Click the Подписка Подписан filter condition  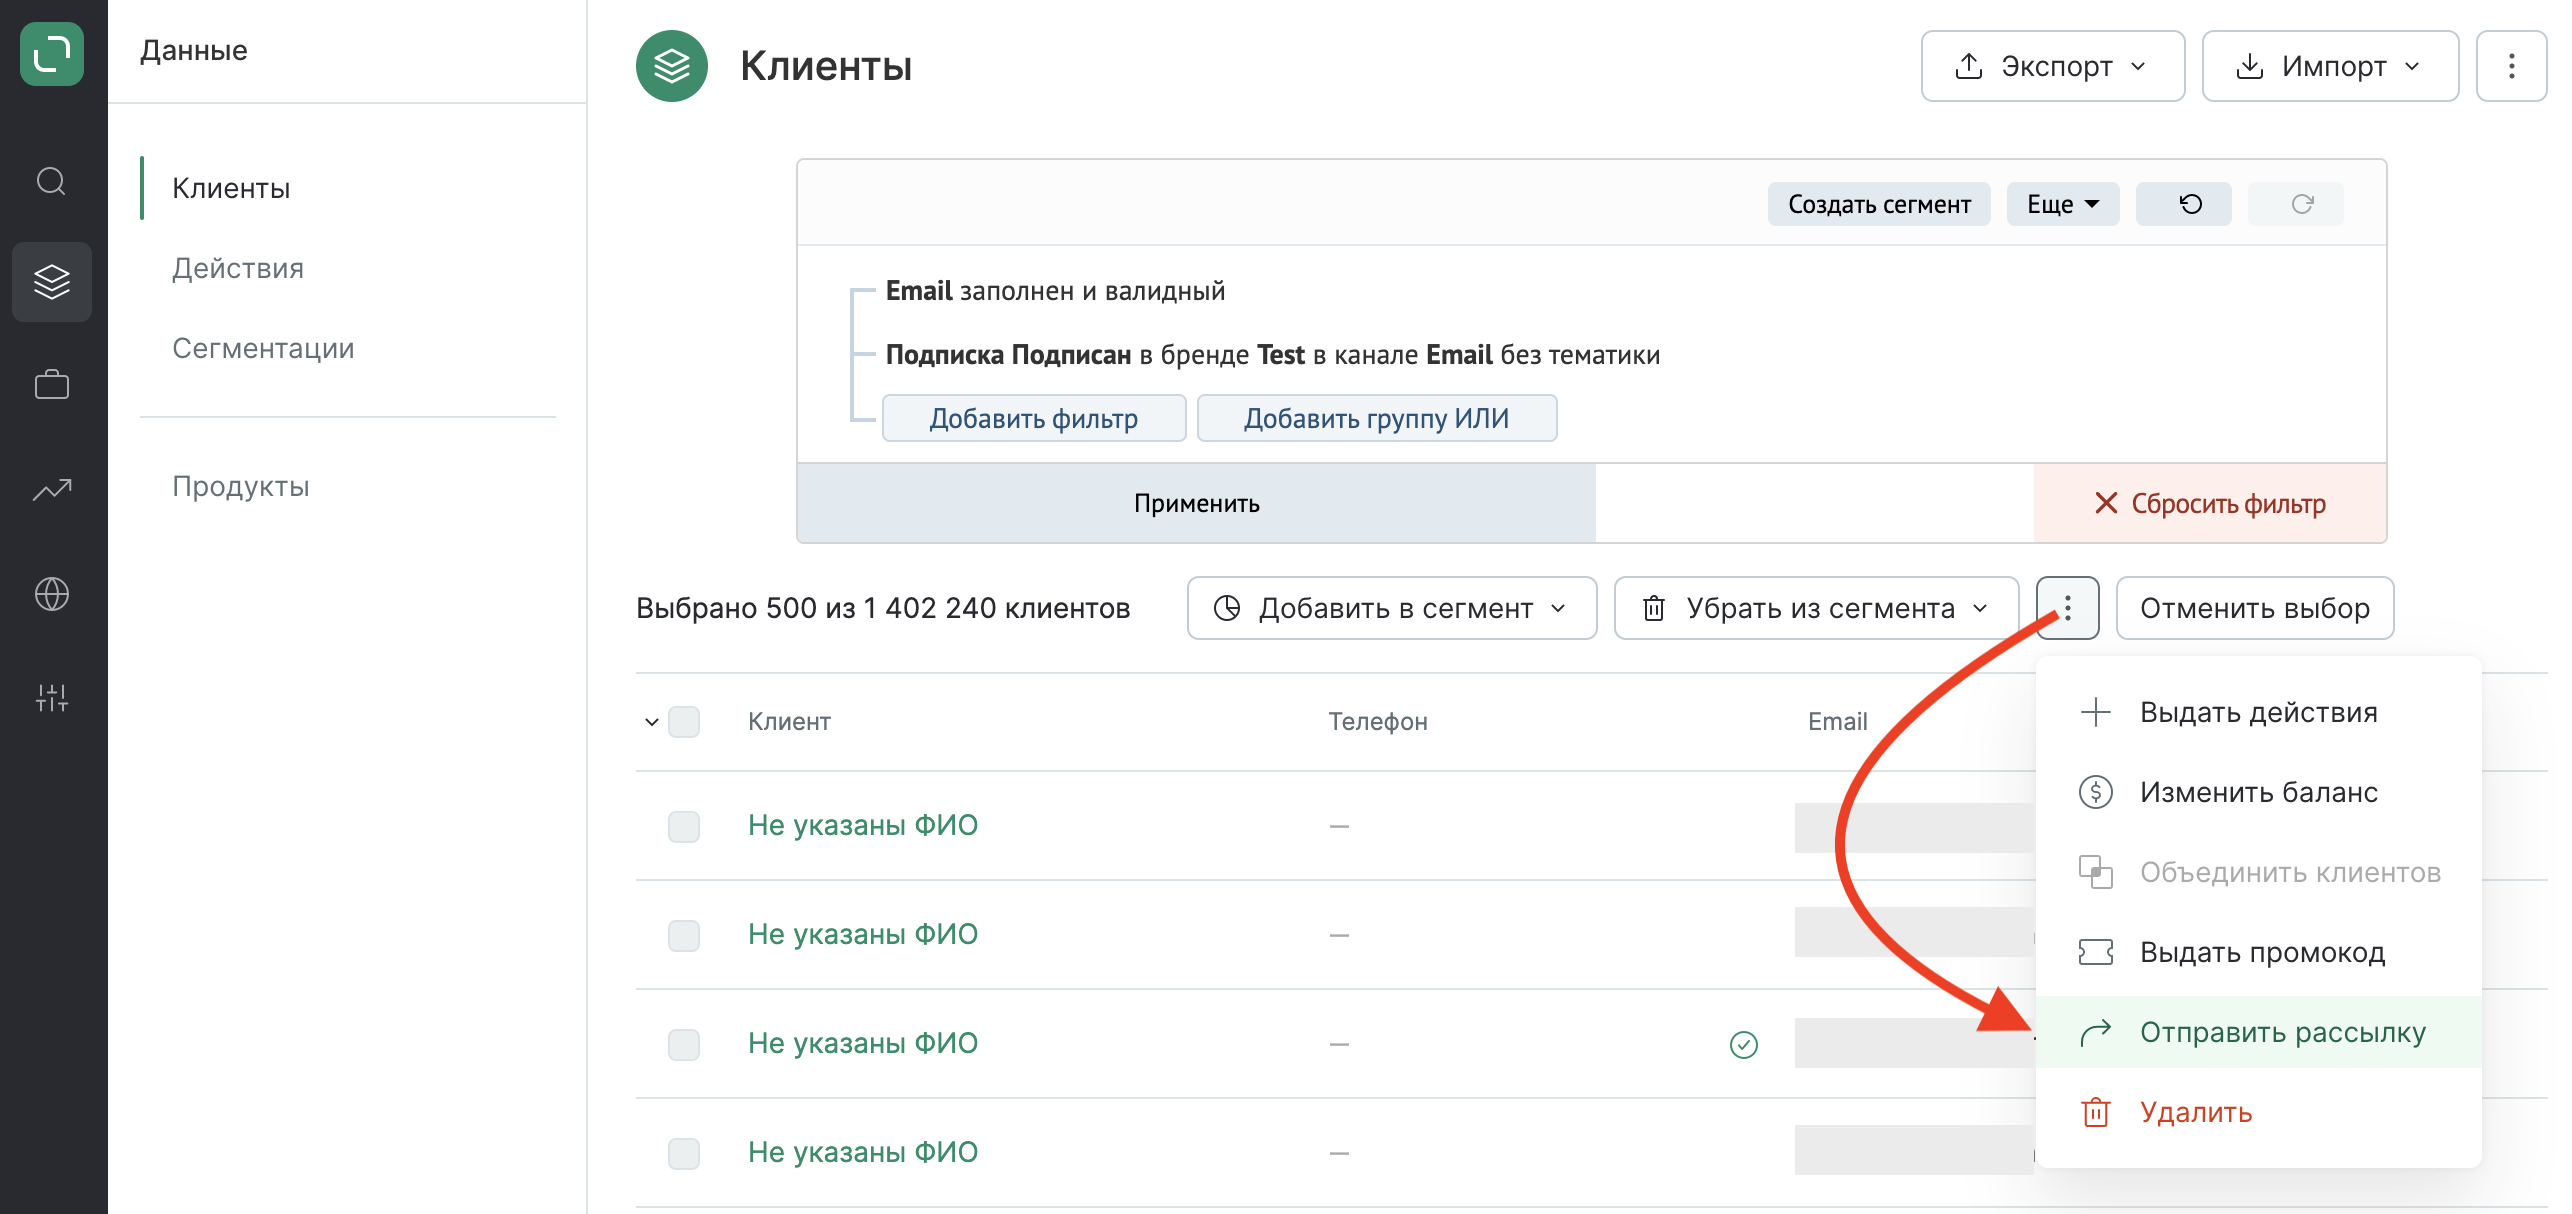coord(1273,355)
